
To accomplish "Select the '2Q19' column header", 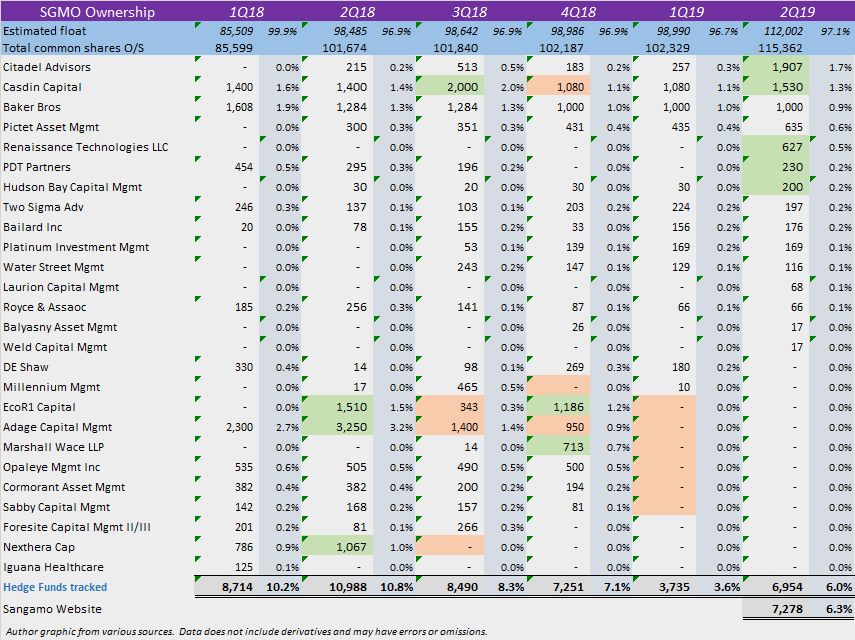I will point(798,11).
